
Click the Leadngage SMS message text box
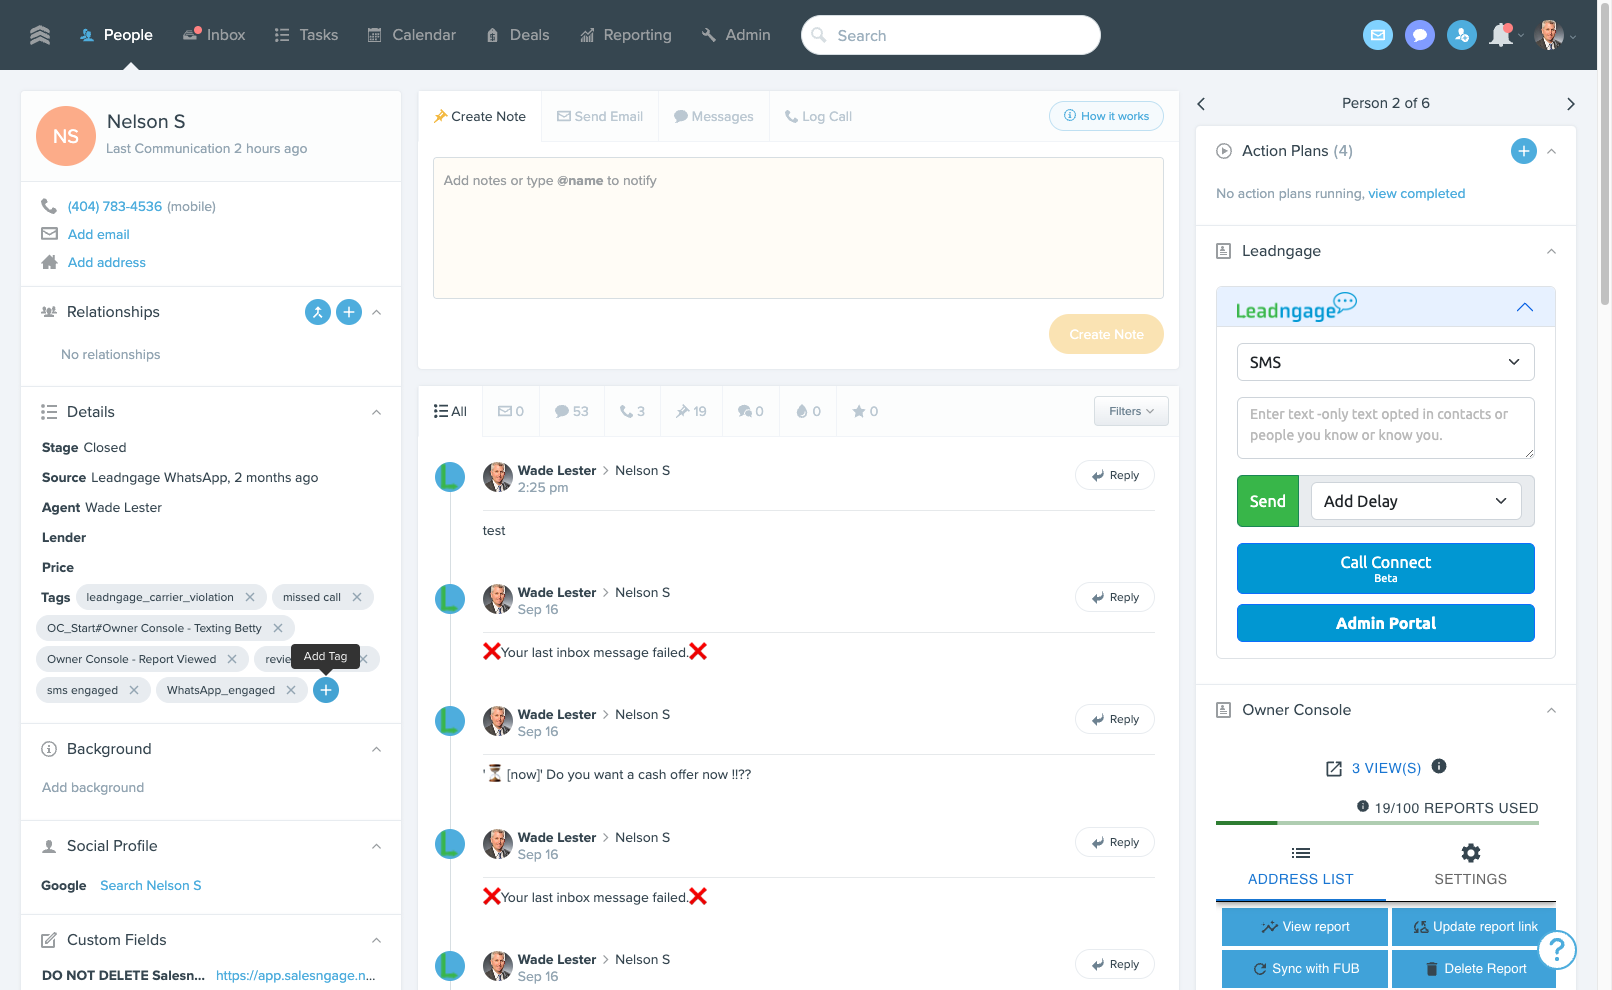1386,428
